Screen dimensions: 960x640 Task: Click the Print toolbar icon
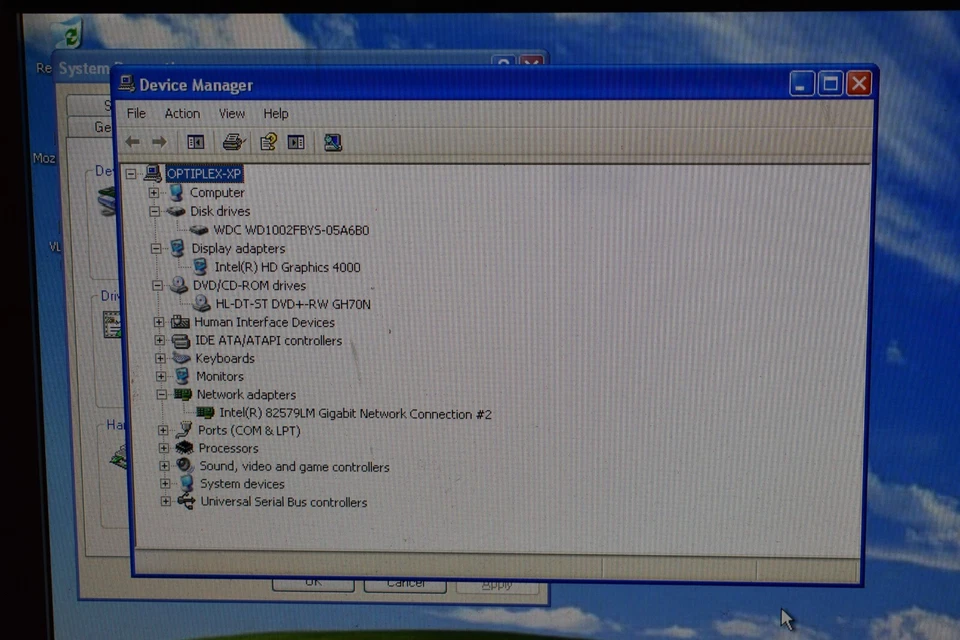(232, 141)
